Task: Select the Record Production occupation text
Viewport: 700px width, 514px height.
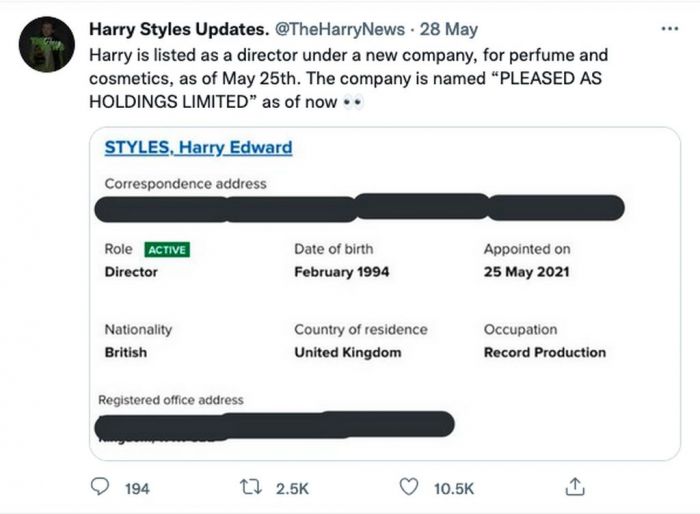Action: 544,352
